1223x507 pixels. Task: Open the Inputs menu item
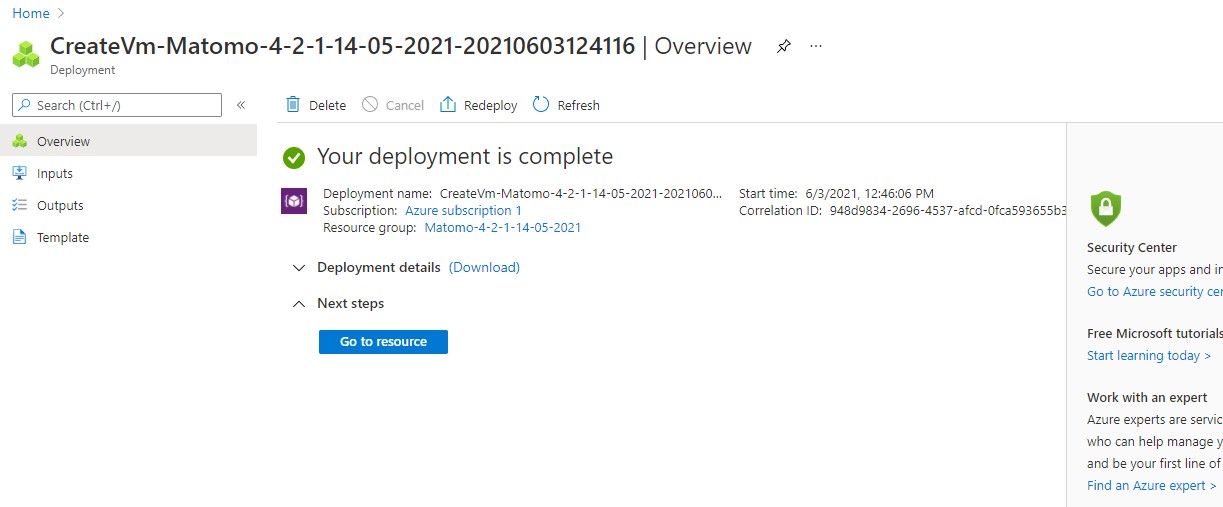[x=55, y=174]
